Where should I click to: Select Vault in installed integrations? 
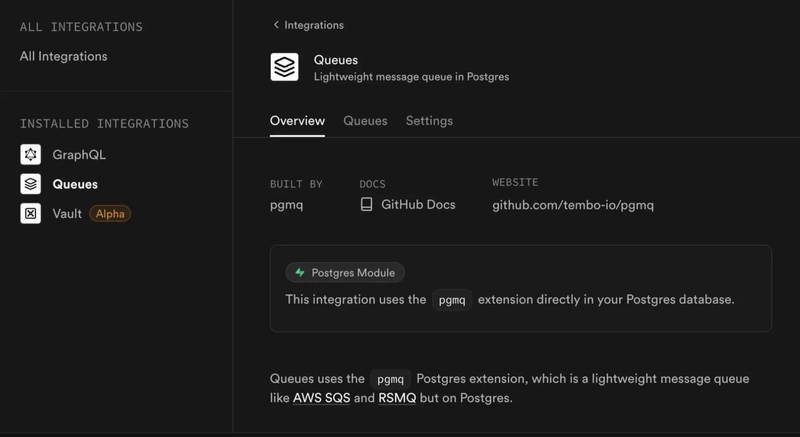tap(67, 213)
